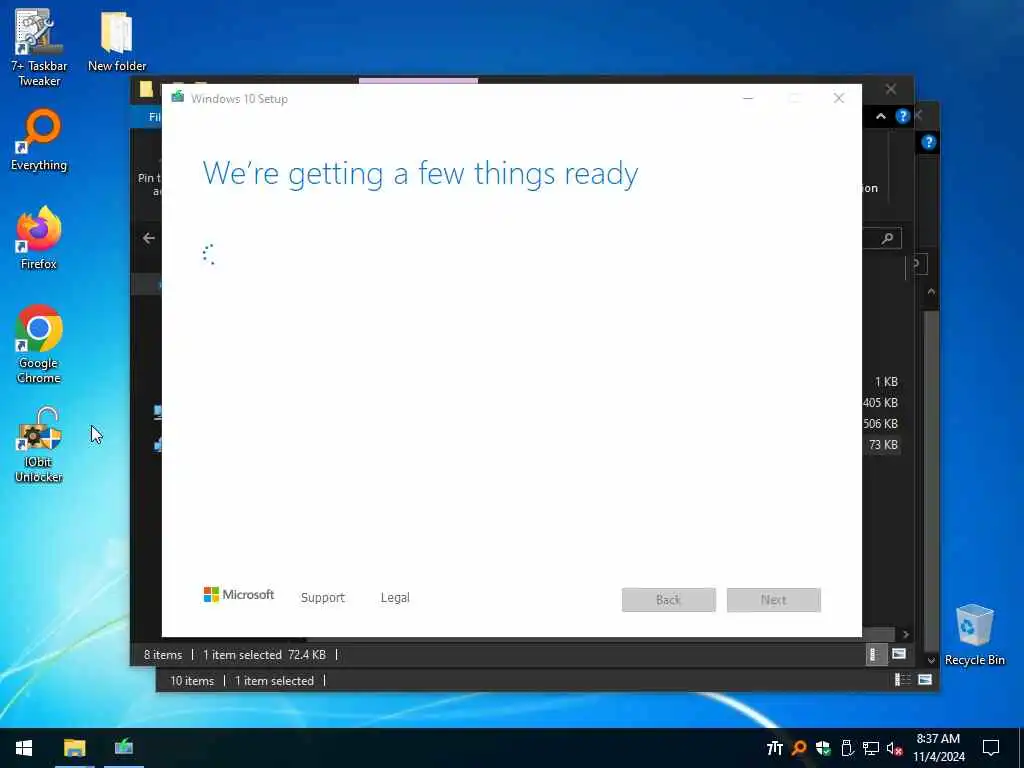
Task: Open the Everything search tray icon
Action: click(799, 748)
